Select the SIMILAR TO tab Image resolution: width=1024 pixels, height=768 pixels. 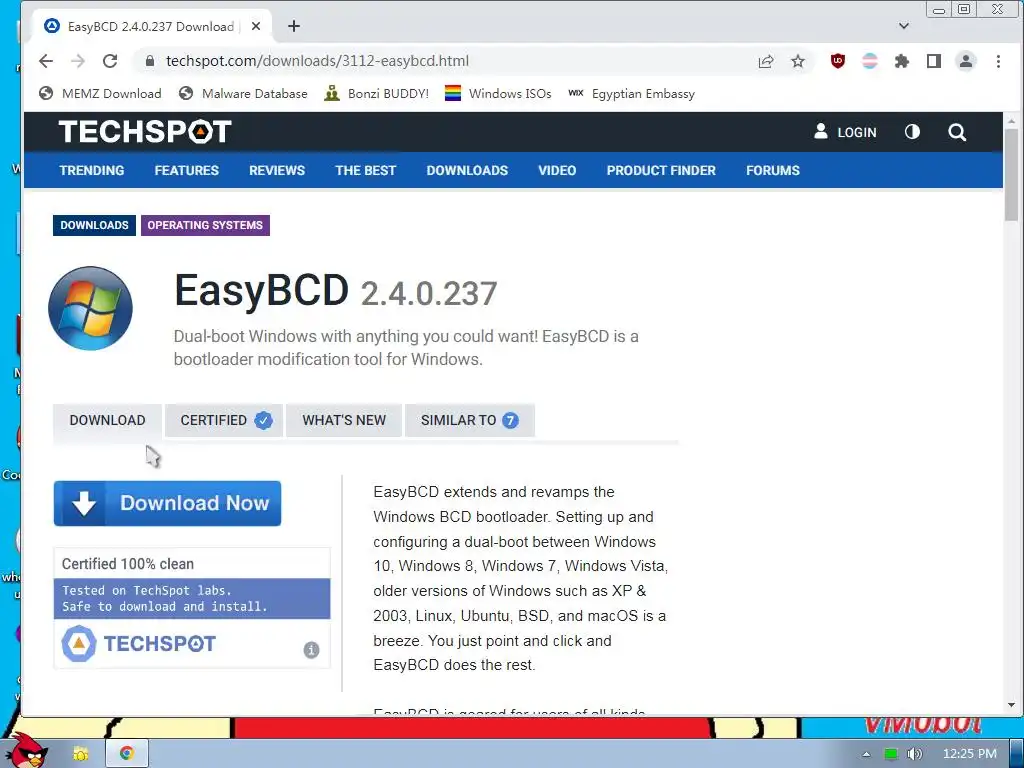pyautogui.click(x=470, y=421)
